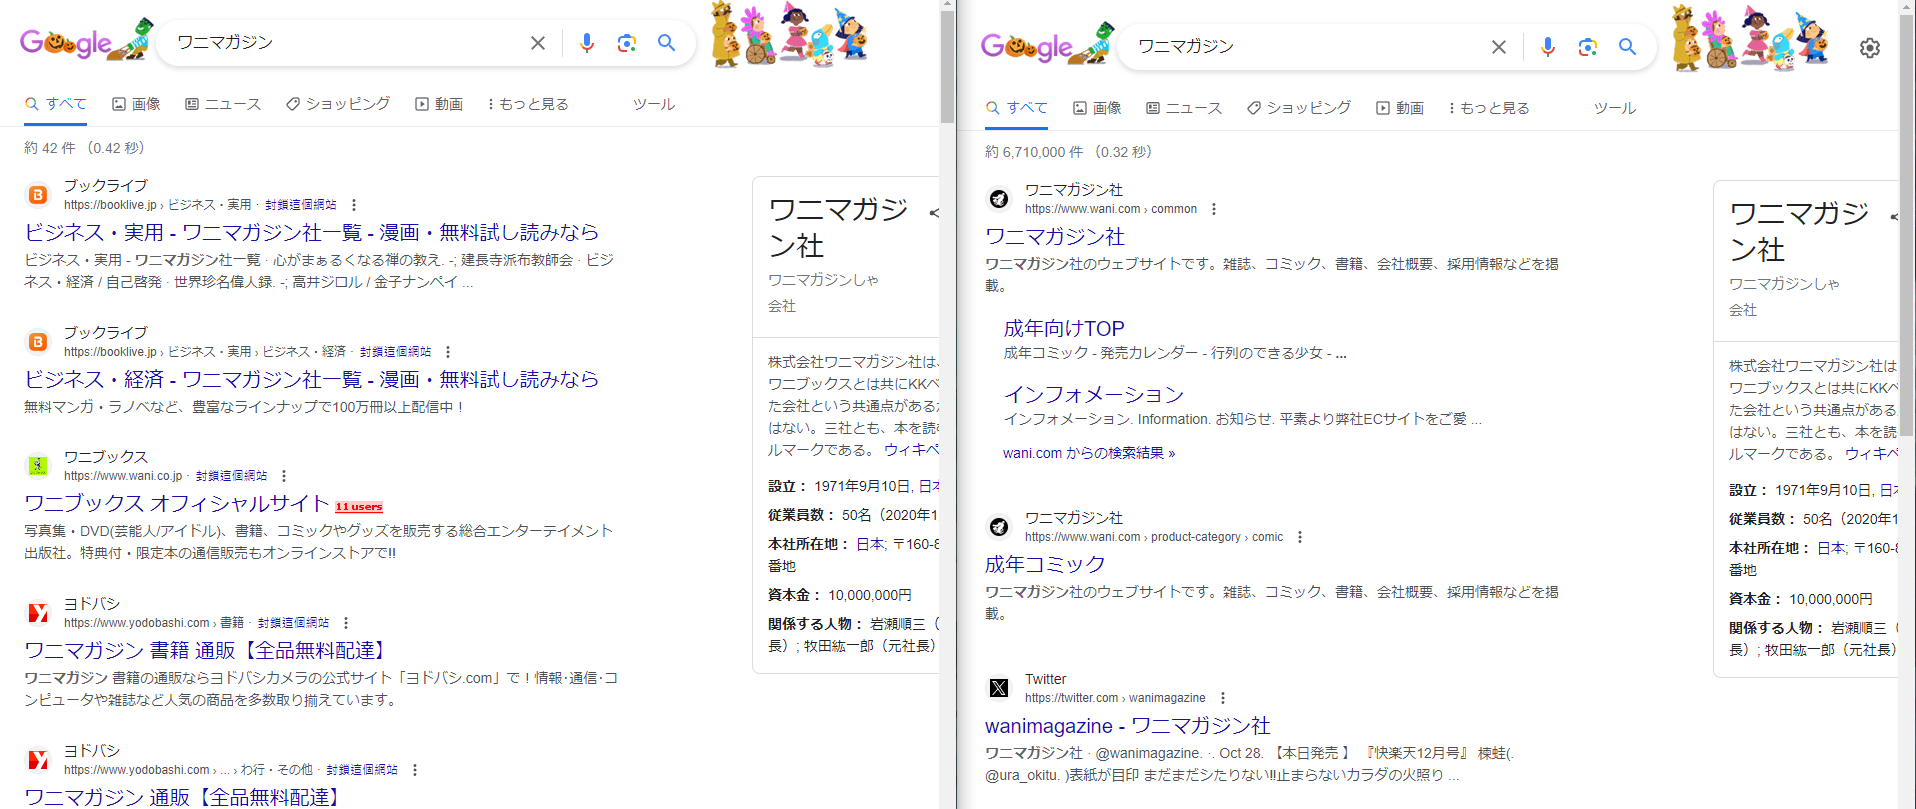Expand もっと見る menu in right window
Screen dimensions: 1916x809
pos(1489,108)
